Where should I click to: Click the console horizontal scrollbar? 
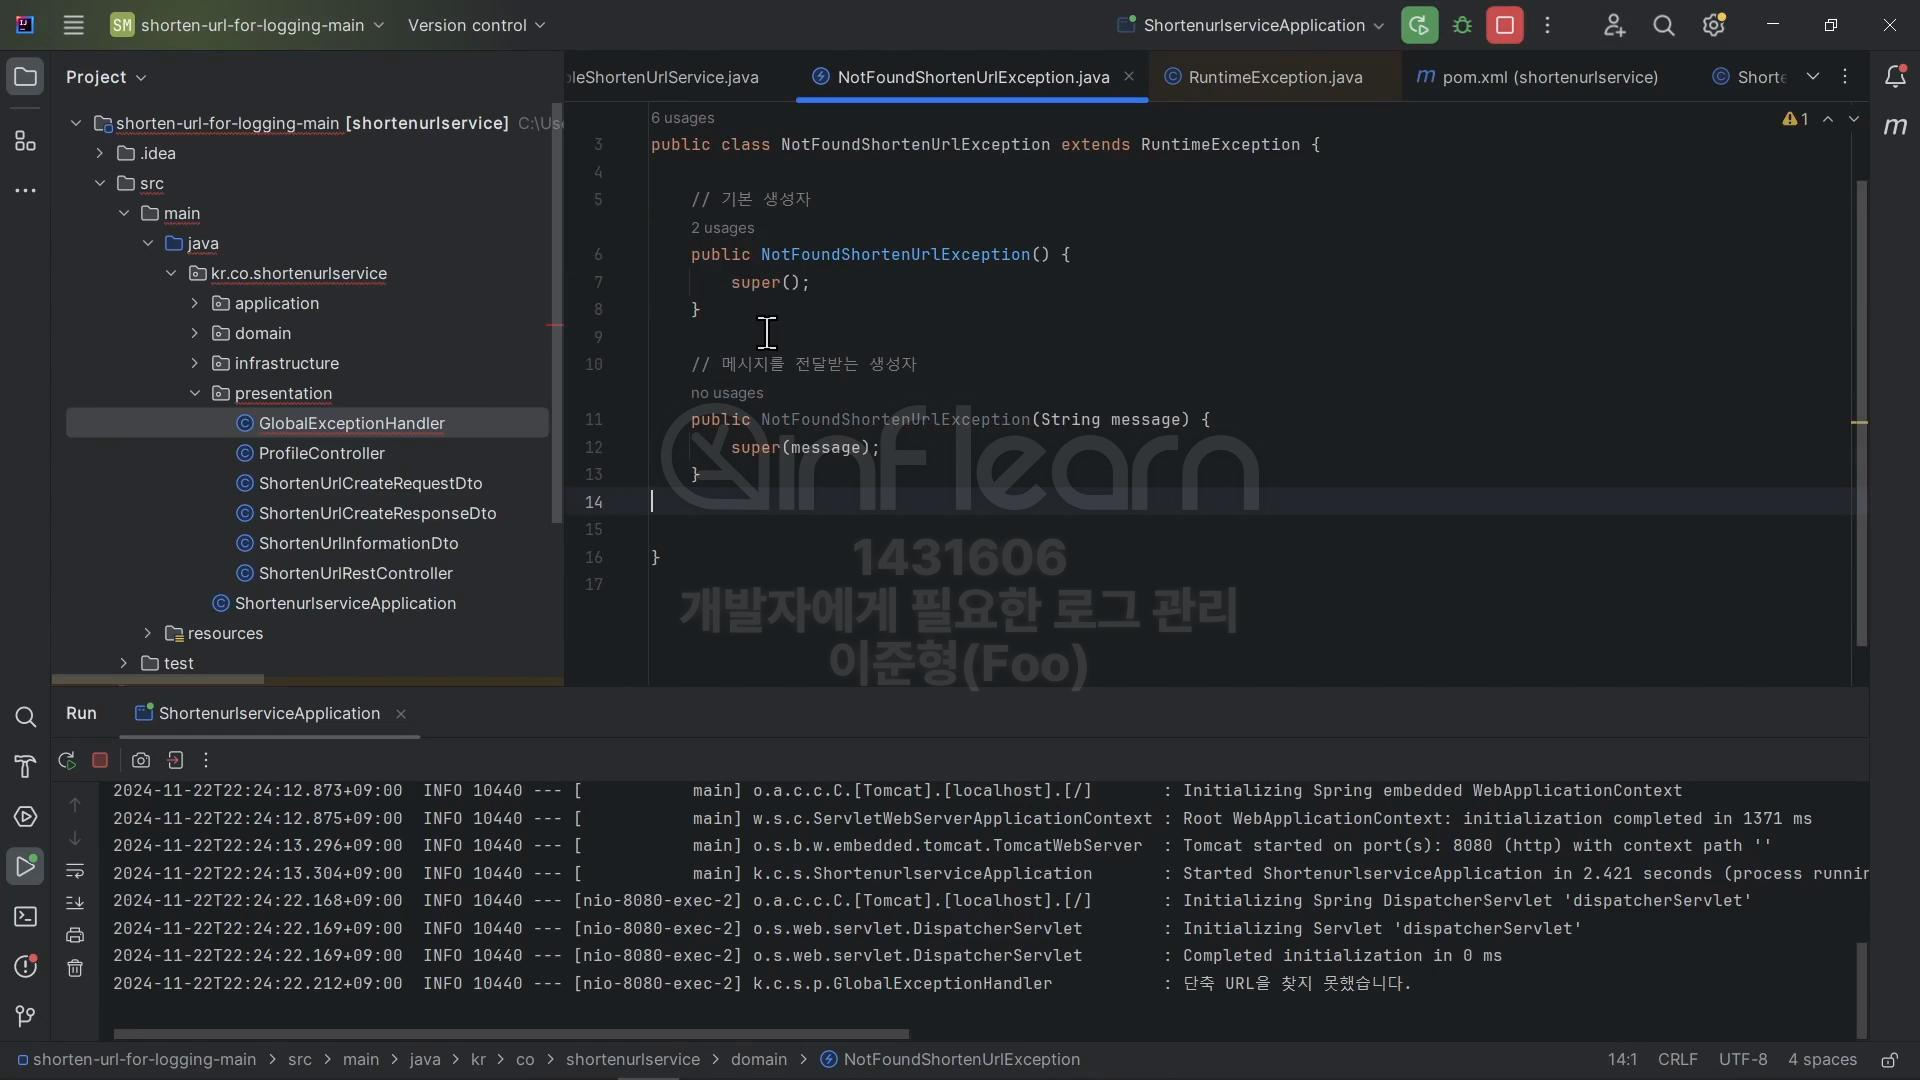coord(510,1034)
